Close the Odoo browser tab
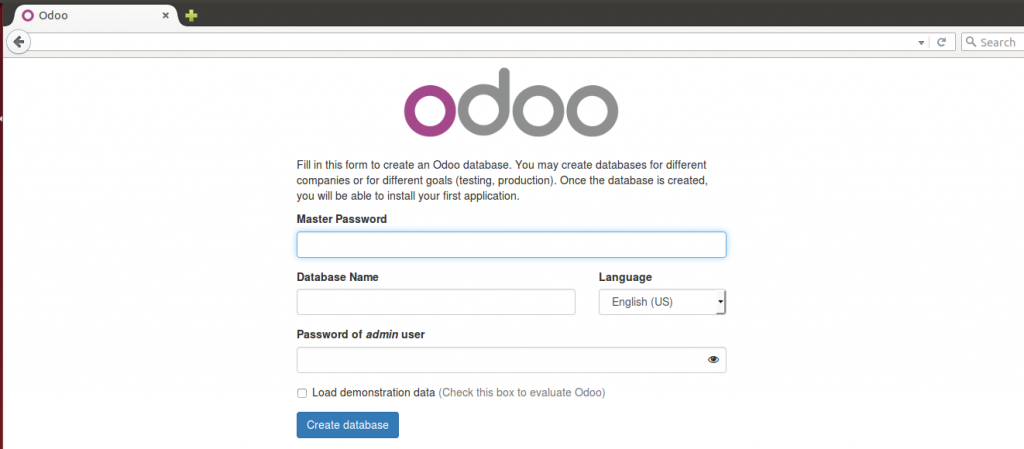 pos(166,16)
